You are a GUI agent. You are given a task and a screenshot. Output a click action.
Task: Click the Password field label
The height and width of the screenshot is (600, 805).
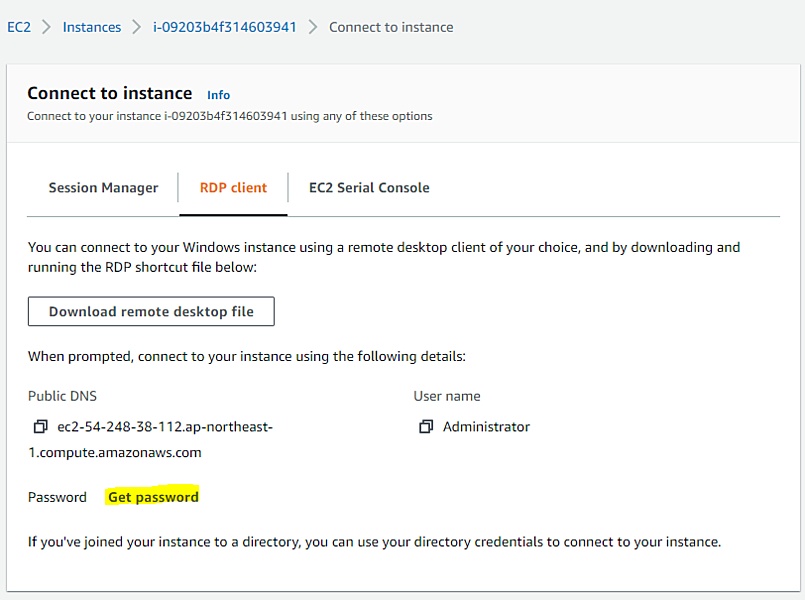tap(57, 497)
